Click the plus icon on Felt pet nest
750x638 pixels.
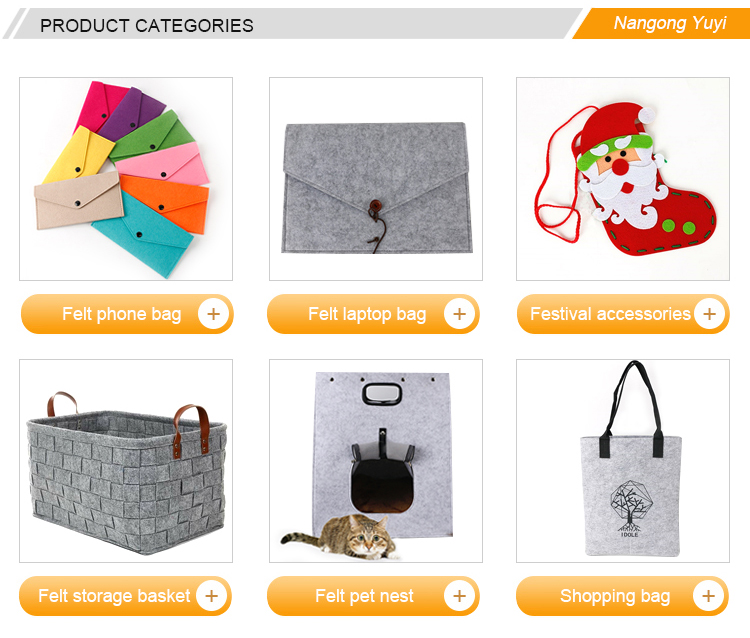tap(459, 596)
